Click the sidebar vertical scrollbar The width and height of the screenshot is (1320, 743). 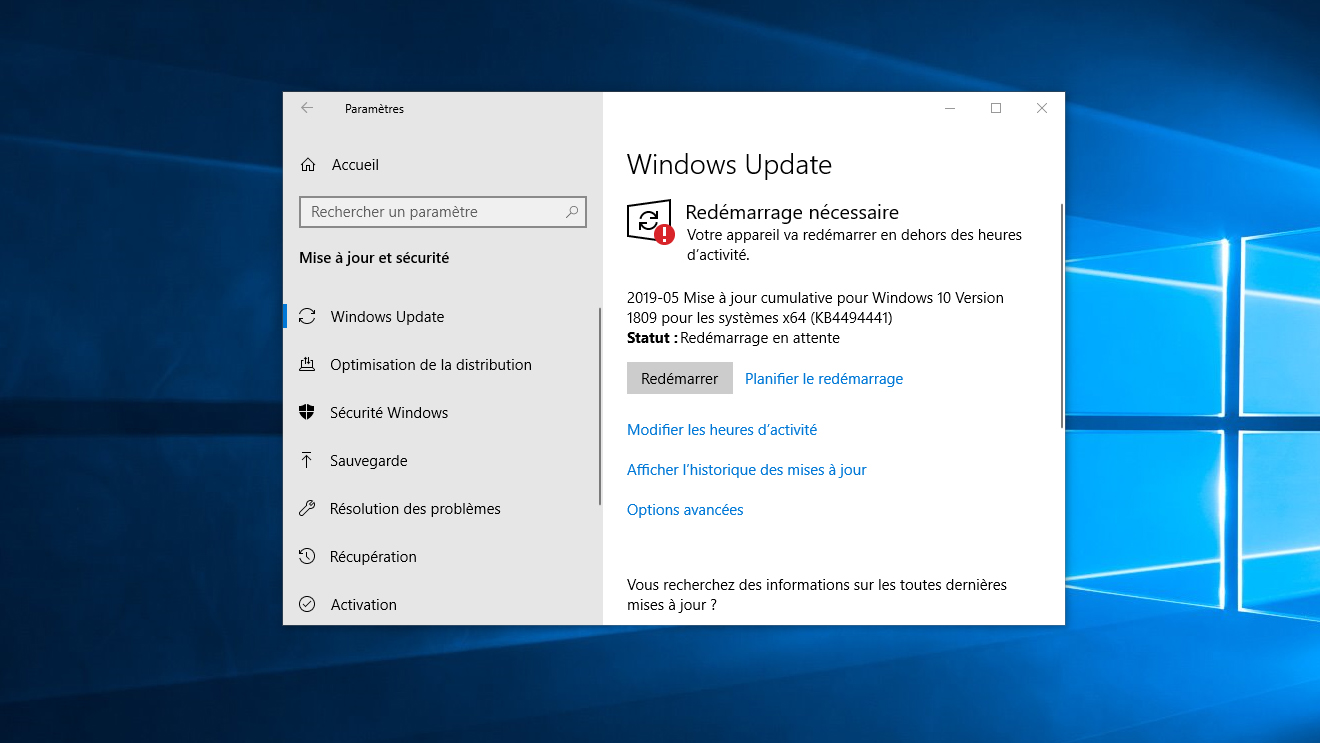click(599, 405)
